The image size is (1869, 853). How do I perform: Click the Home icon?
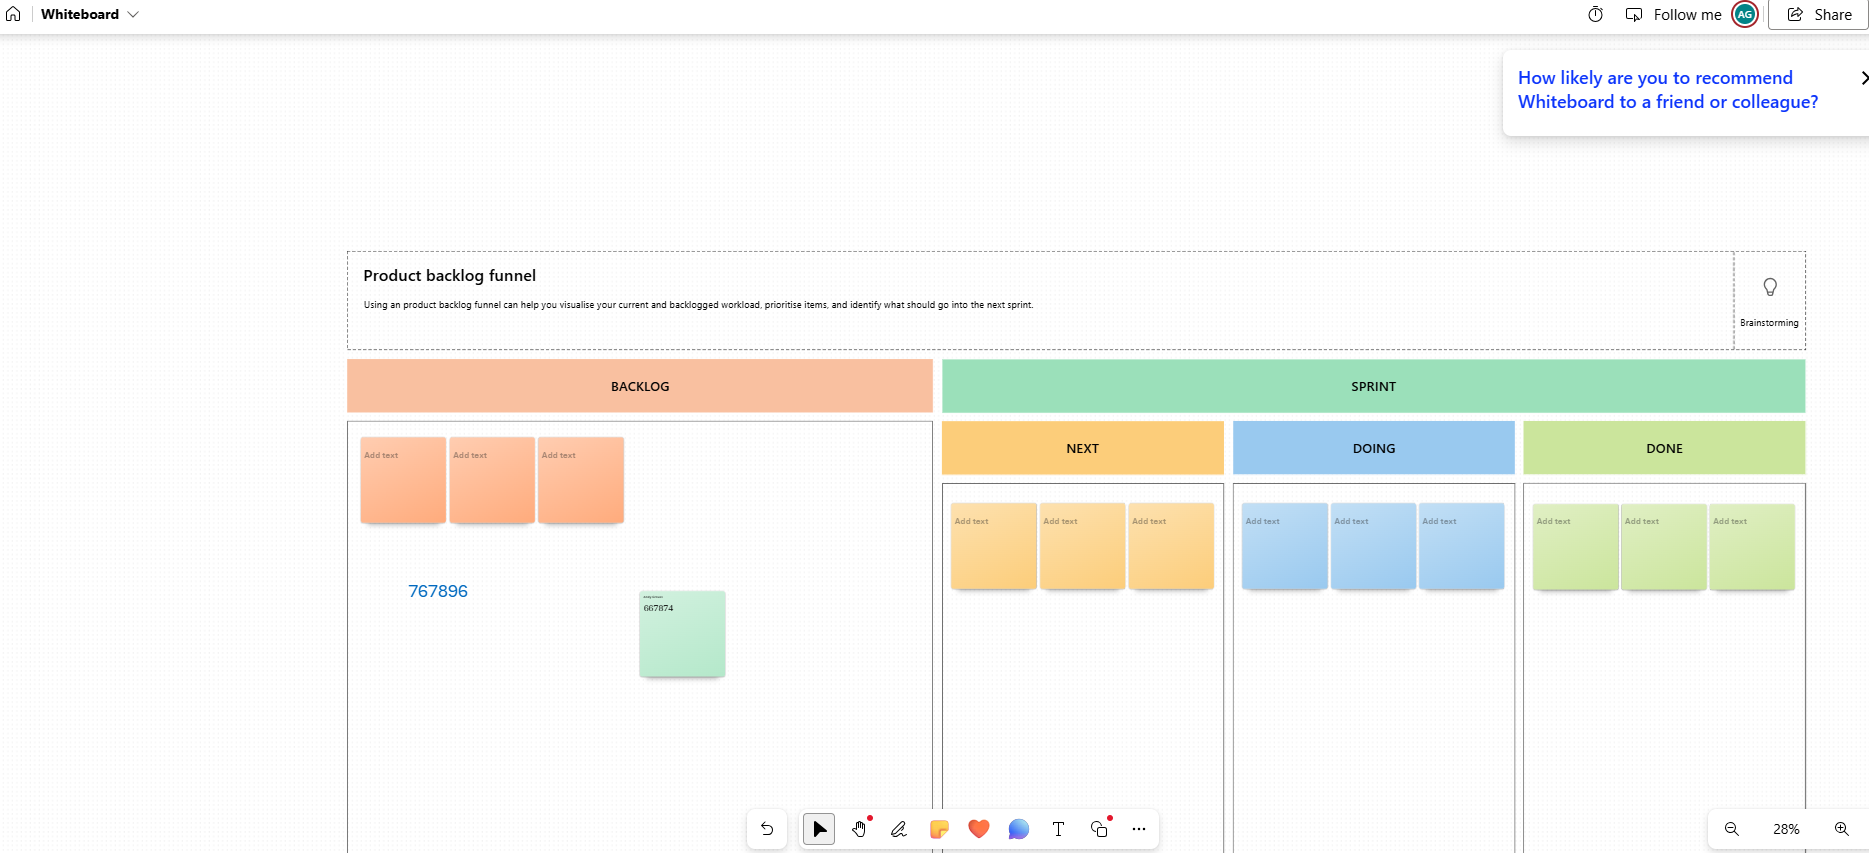point(13,14)
